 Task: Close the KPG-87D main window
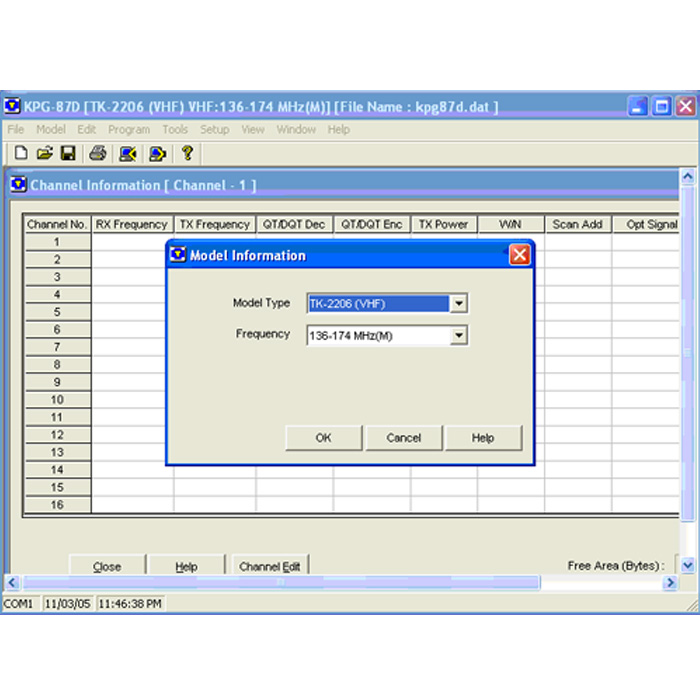click(686, 106)
